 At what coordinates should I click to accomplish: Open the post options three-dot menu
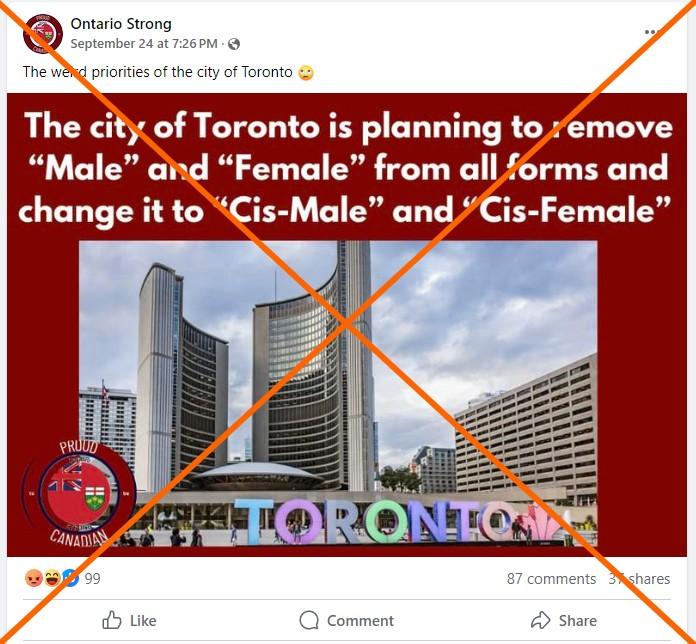tap(652, 32)
